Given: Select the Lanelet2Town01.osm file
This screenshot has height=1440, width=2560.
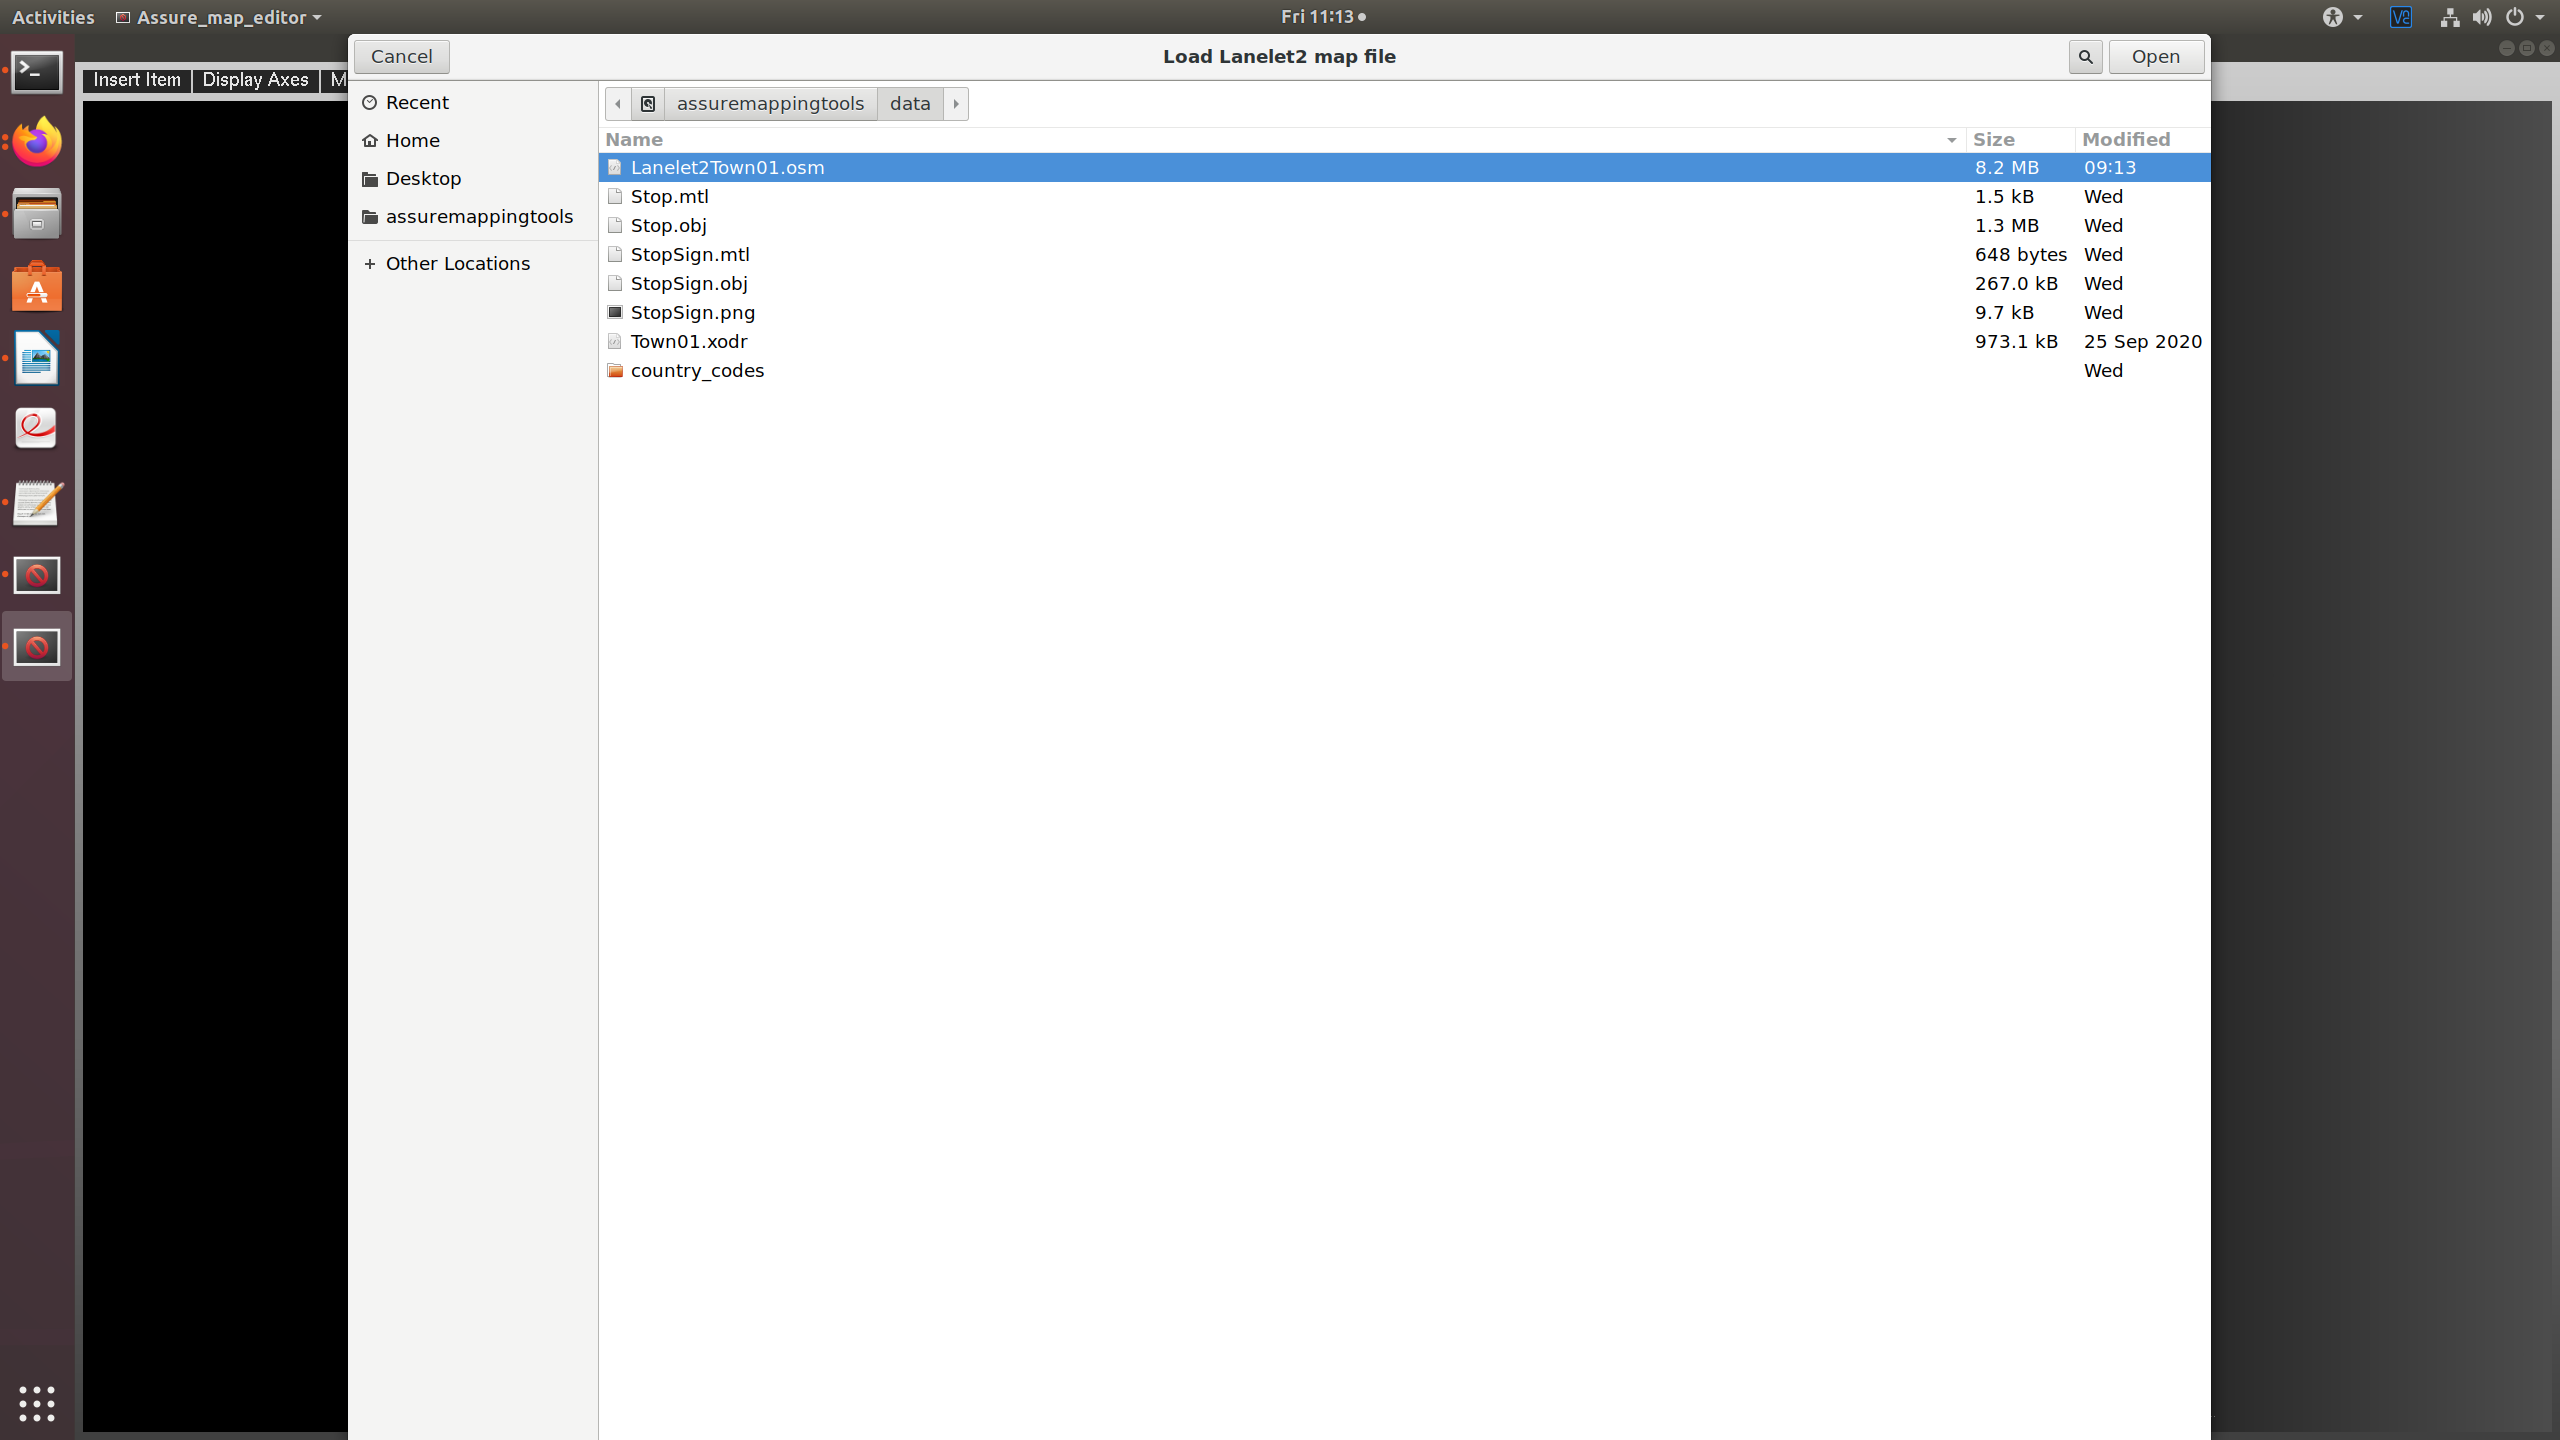Looking at the screenshot, I should [727, 167].
